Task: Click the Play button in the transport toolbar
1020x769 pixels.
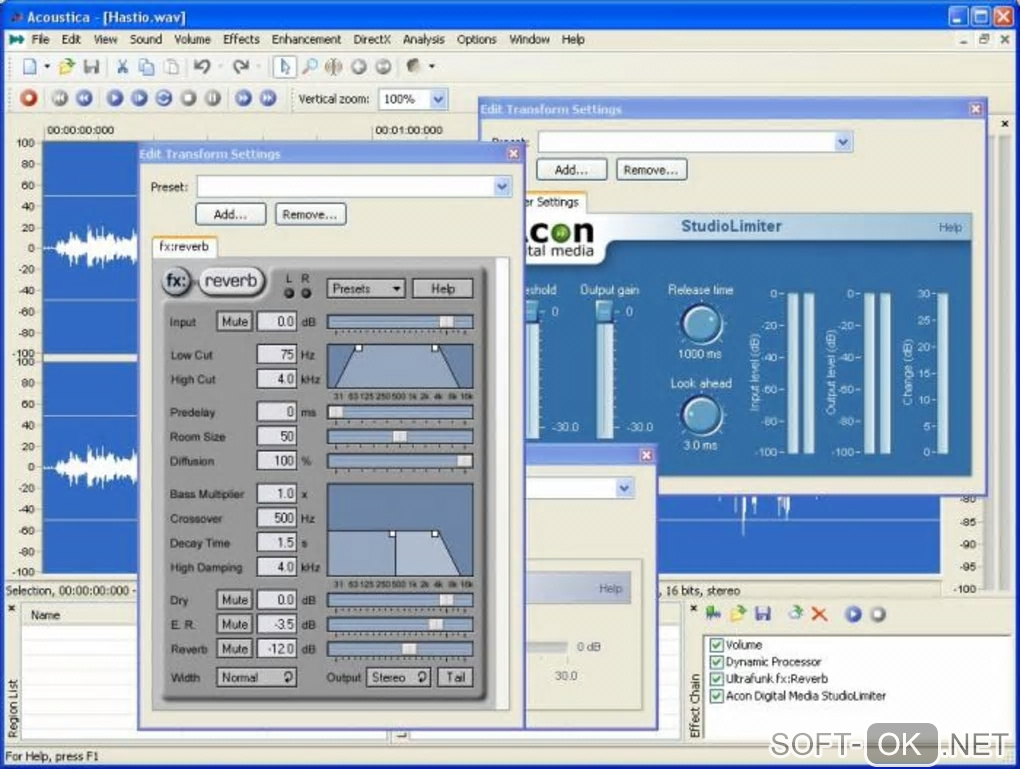Action: pyautogui.click(x=114, y=98)
